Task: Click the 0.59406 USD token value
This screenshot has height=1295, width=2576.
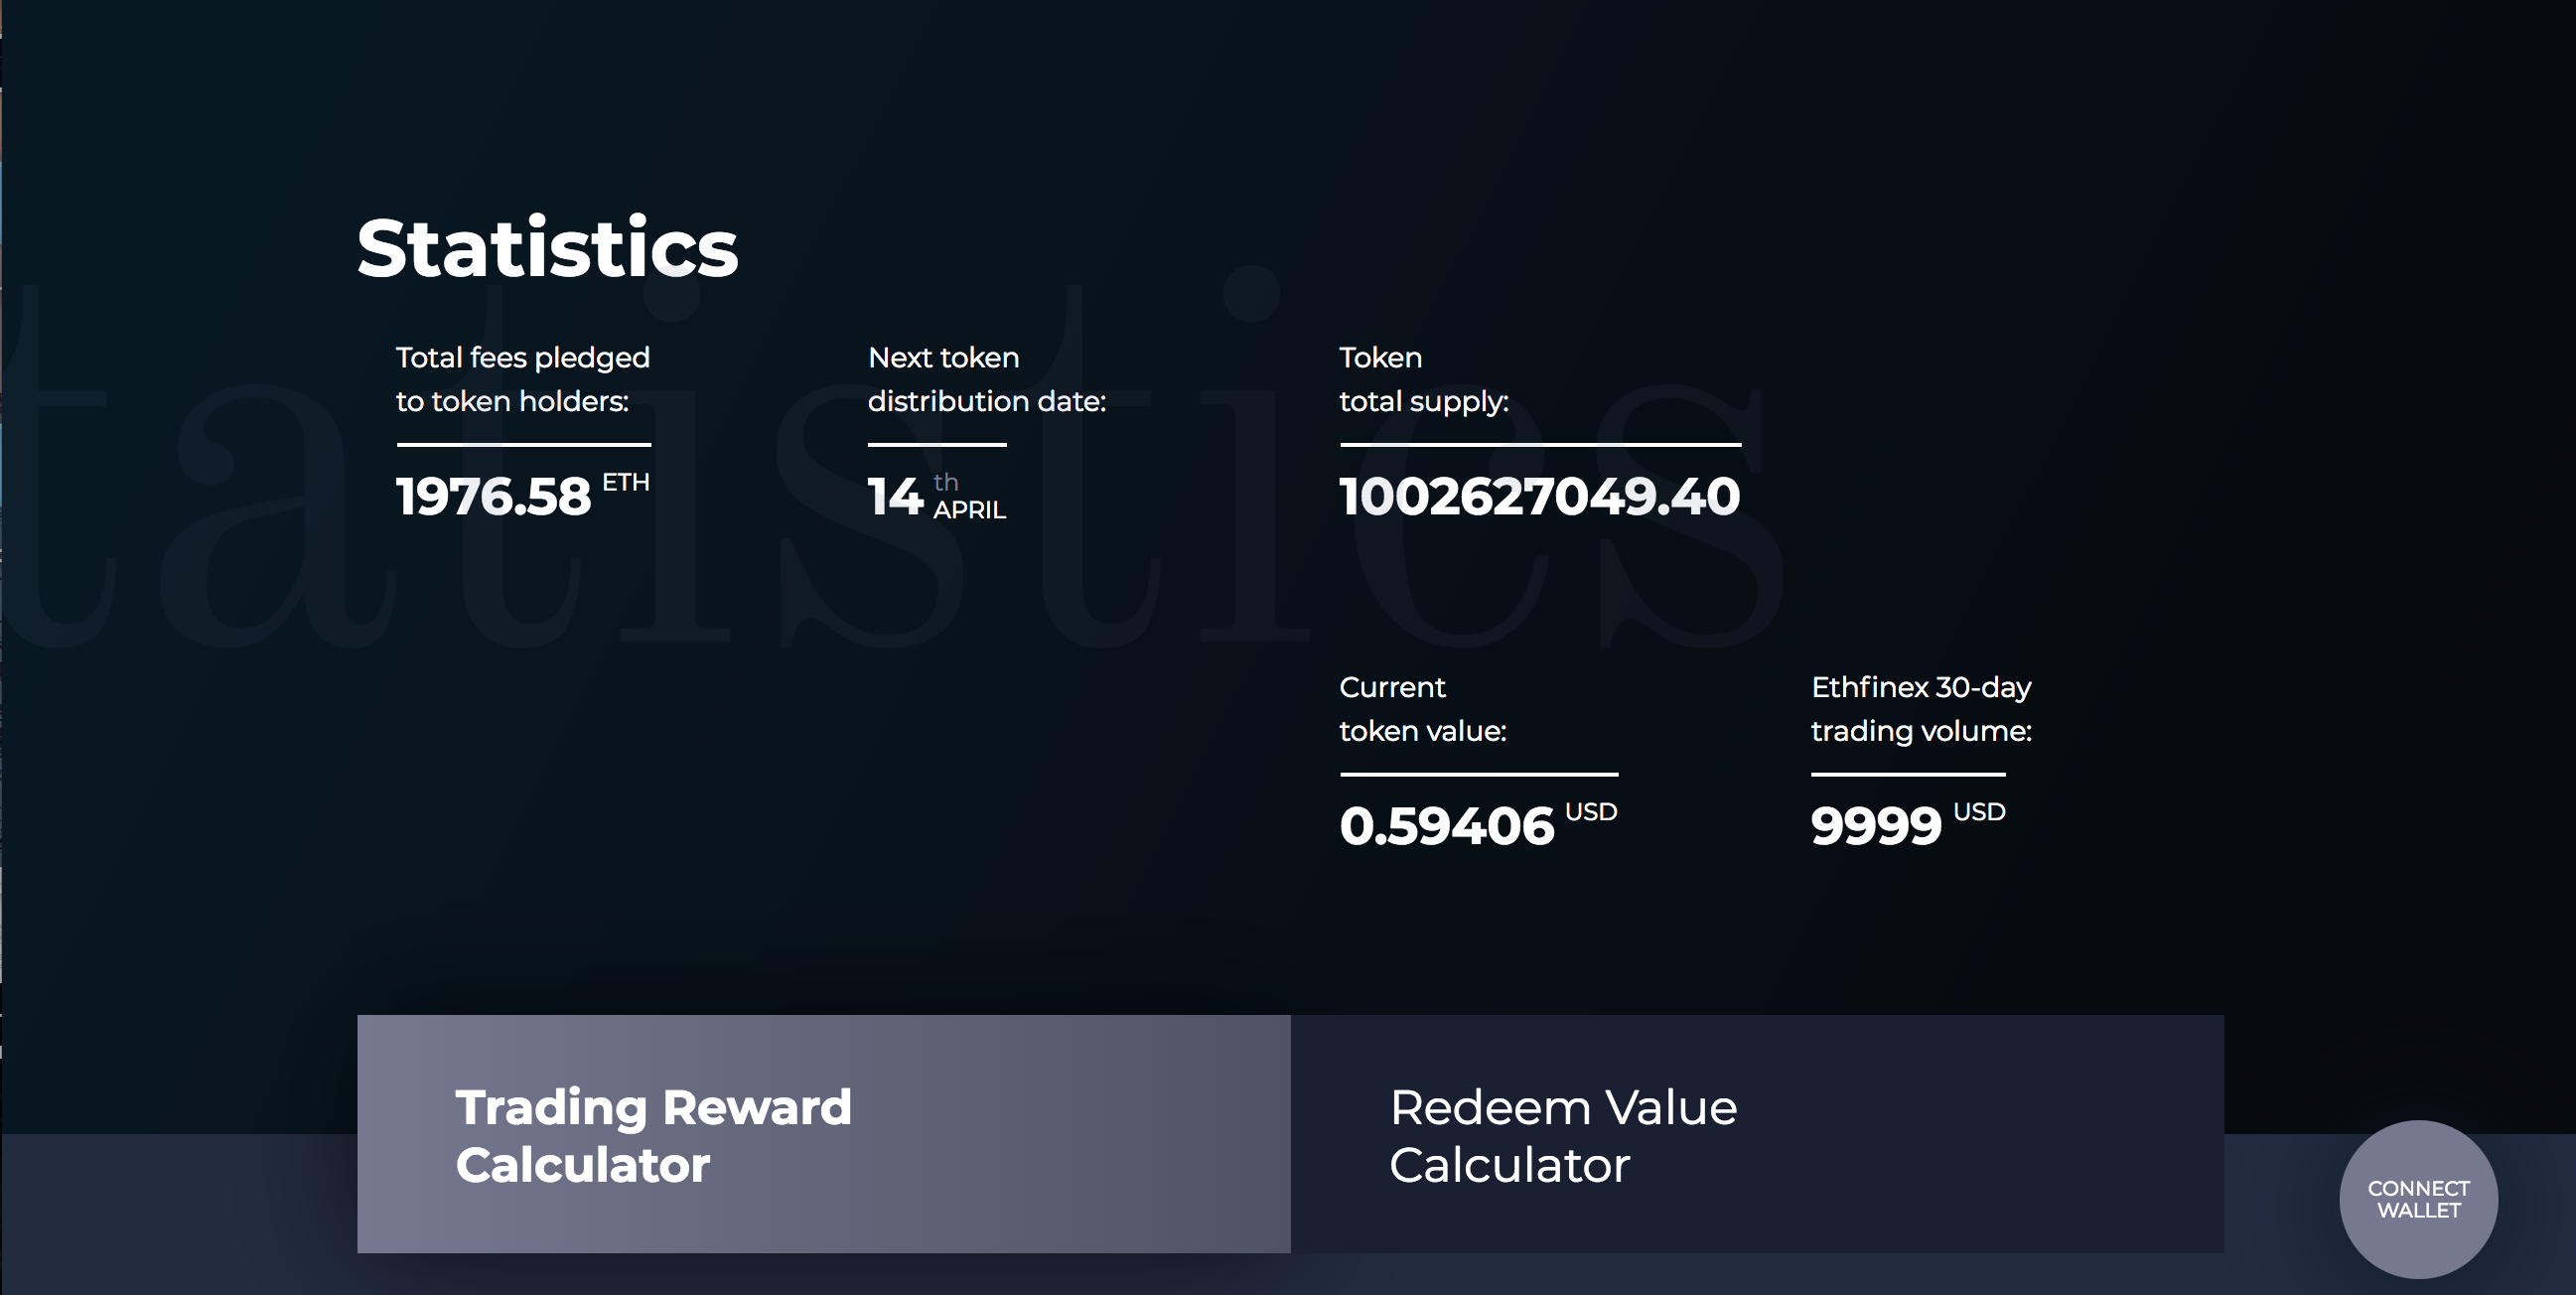Action: coord(1446,826)
